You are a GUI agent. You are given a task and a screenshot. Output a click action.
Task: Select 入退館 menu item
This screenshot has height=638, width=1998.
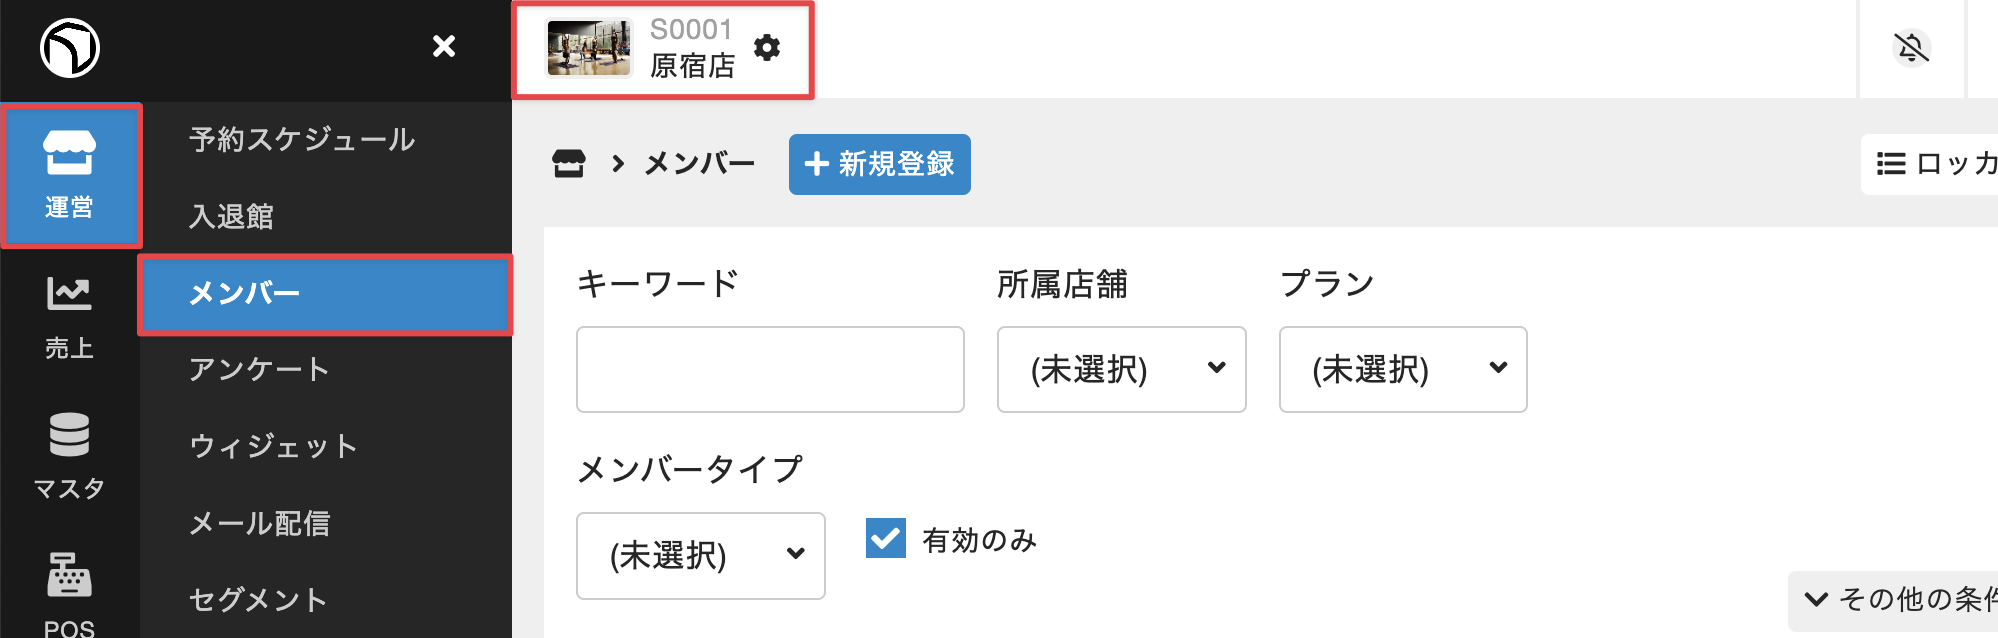(x=231, y=216)
